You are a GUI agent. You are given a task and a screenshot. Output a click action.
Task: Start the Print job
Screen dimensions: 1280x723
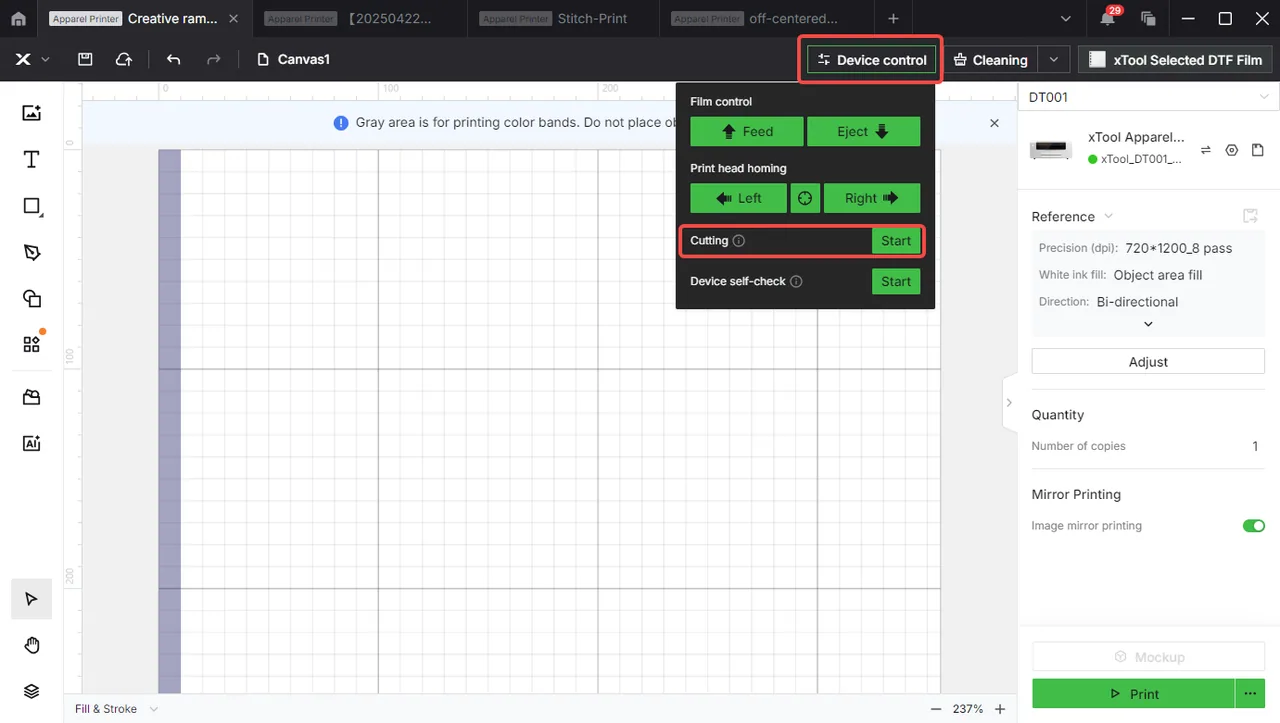[1133, 694]
